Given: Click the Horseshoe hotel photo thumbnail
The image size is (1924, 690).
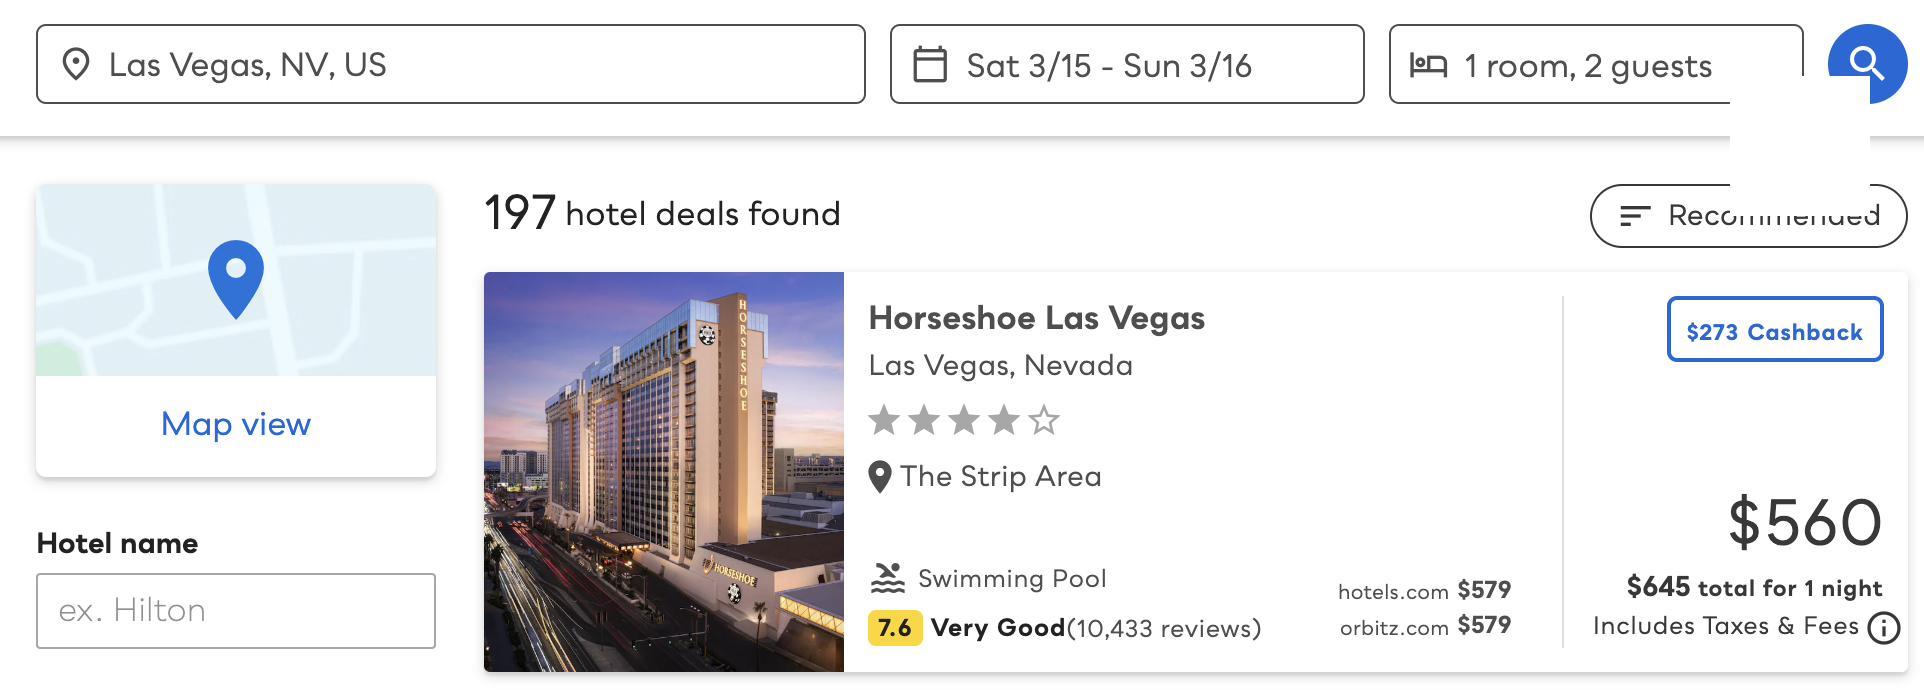Looking at the screenshot, I should [x=663, y=471].
